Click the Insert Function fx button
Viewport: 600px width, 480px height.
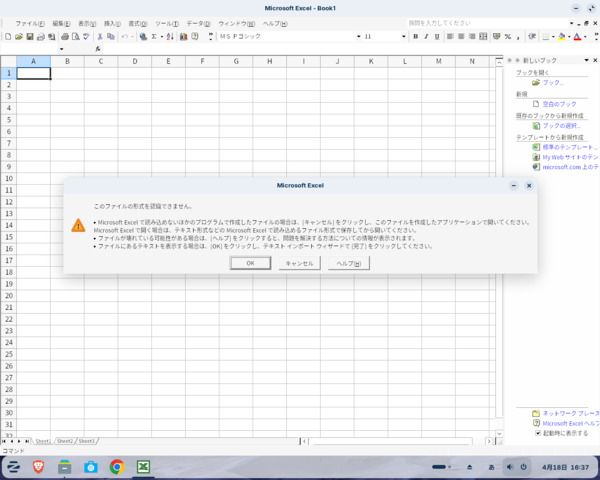[98, 49]
